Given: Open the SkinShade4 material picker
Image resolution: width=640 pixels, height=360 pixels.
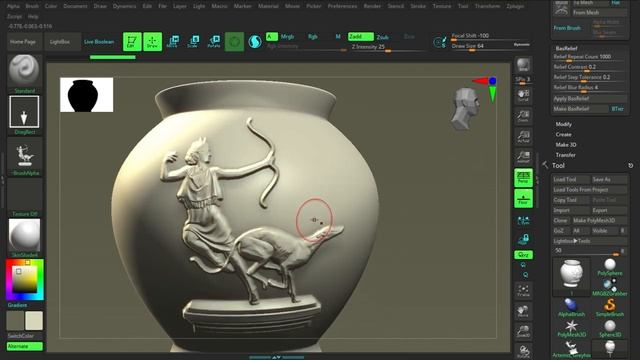Looking at the screenshot, I should 24,235.
